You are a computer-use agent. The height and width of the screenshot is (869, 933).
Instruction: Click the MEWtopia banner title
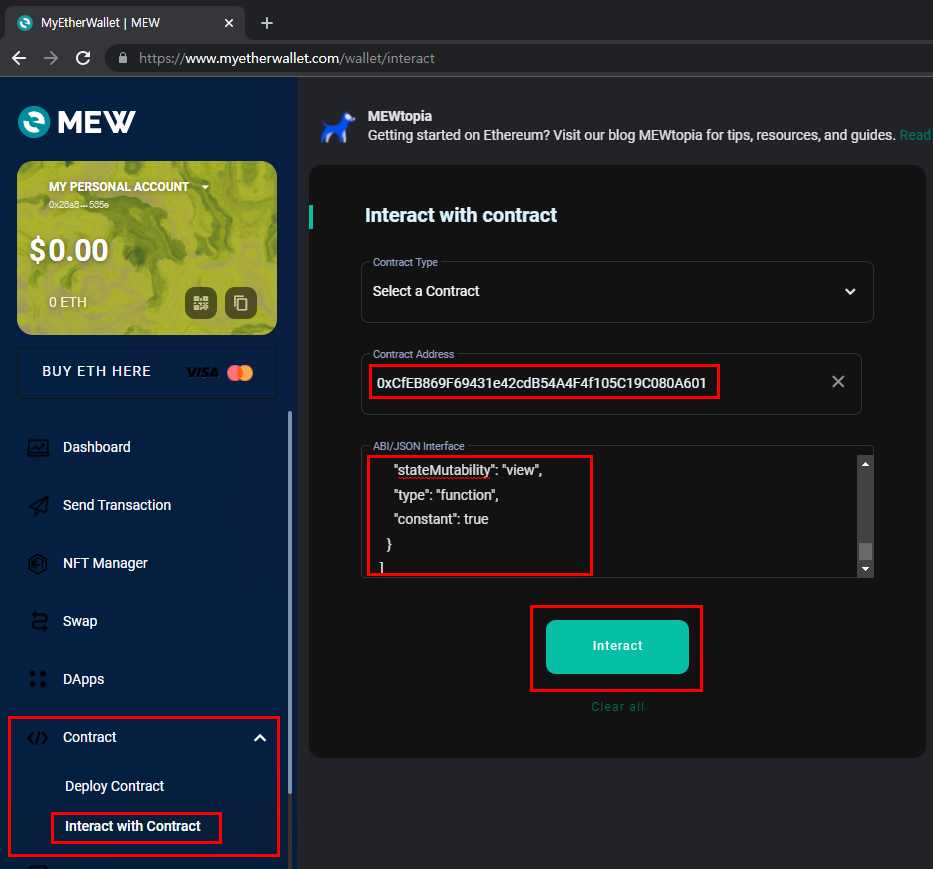[x=399, y=116]
